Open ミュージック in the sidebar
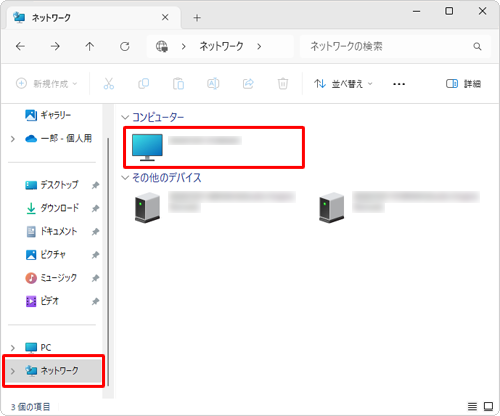 51,278
